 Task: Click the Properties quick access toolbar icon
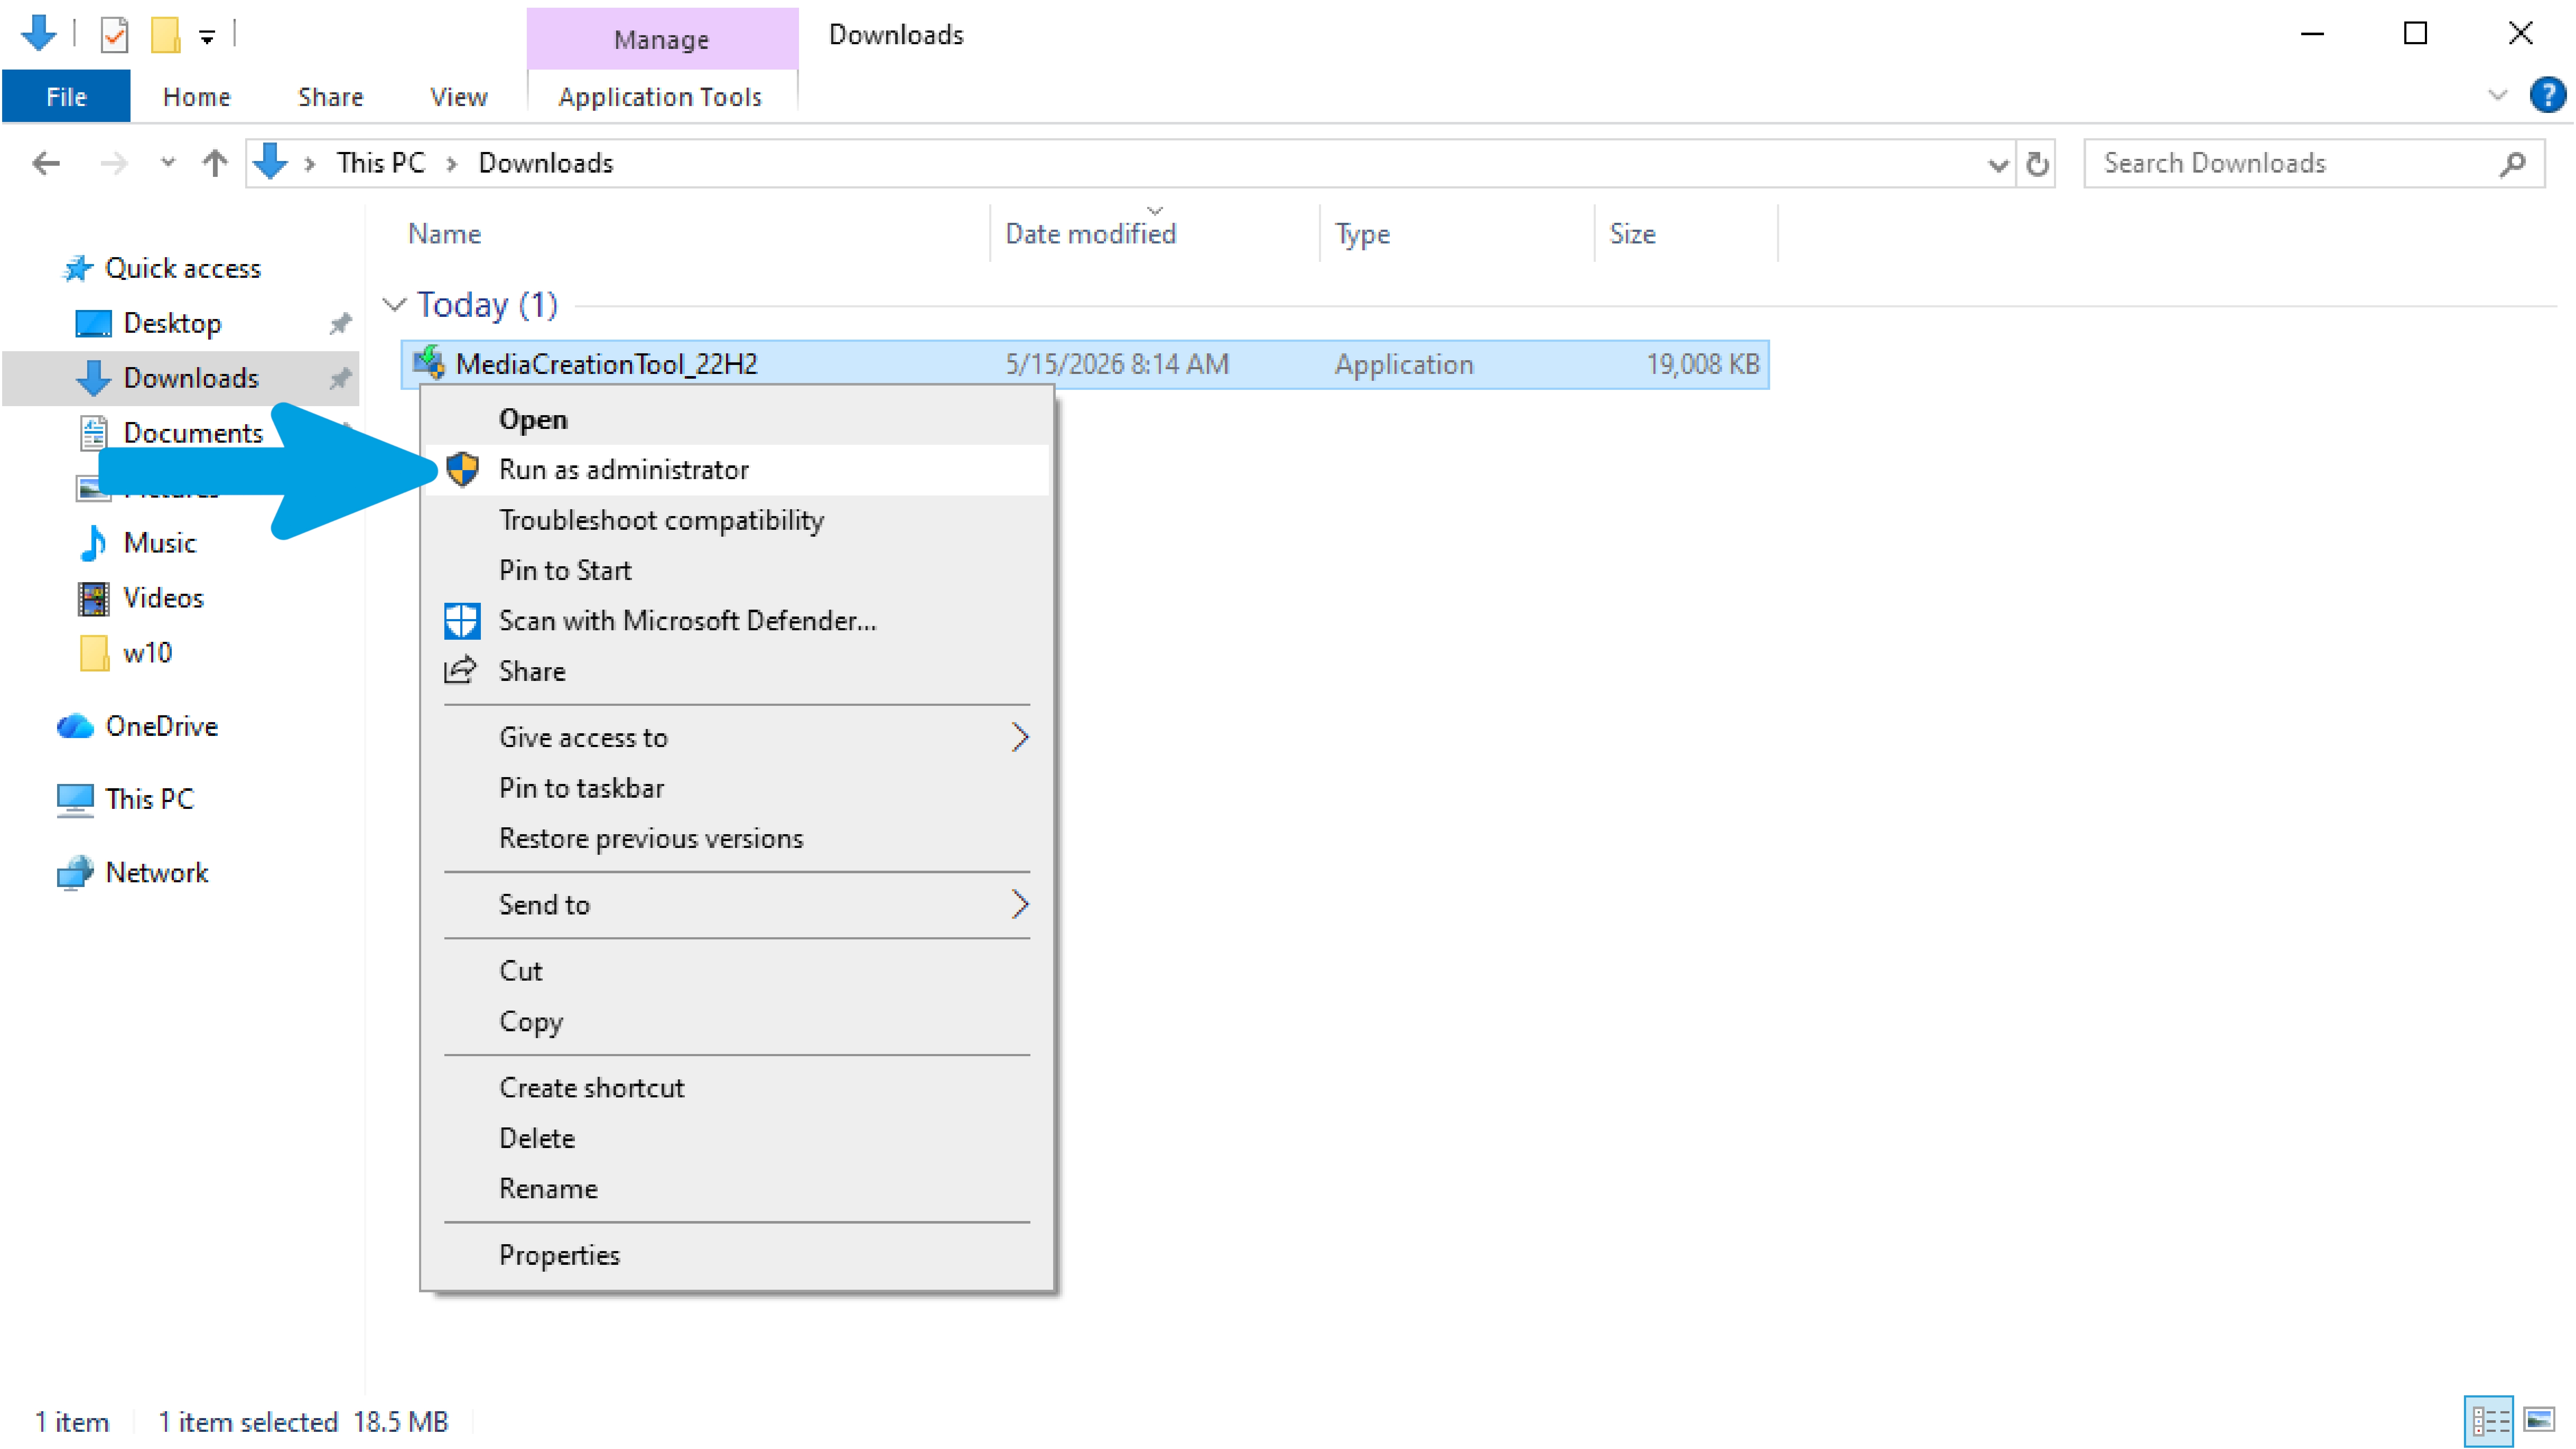(114, 35)
